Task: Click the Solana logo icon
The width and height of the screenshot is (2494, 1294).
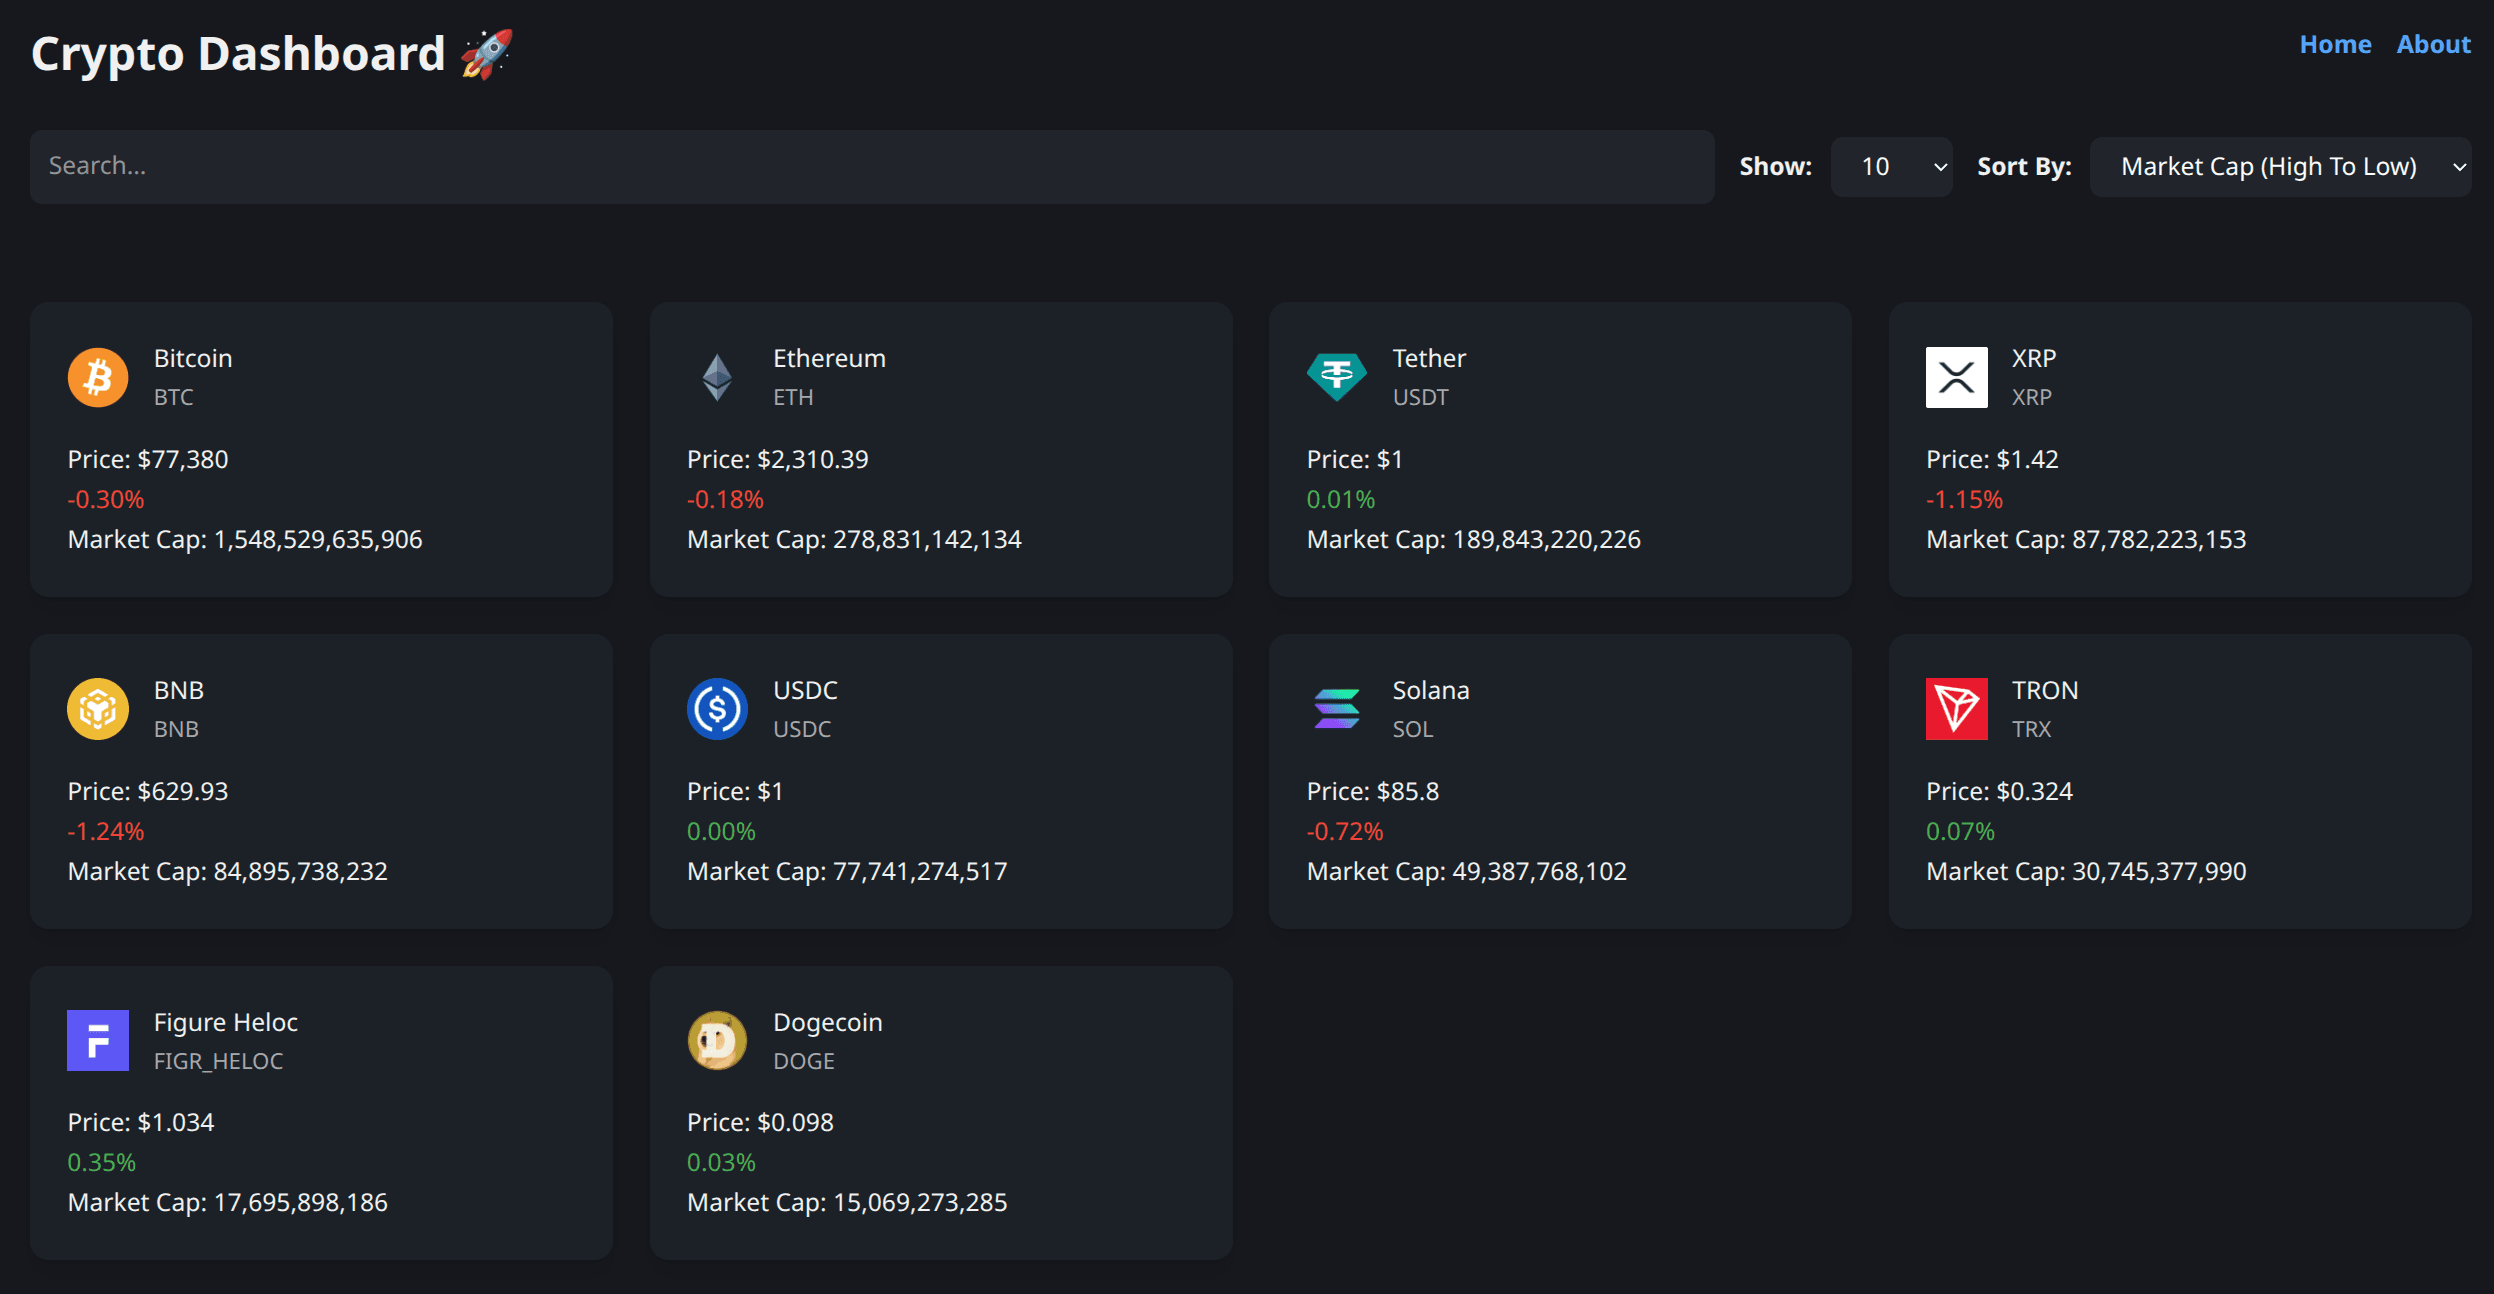Action: [x=1336, y=708]
